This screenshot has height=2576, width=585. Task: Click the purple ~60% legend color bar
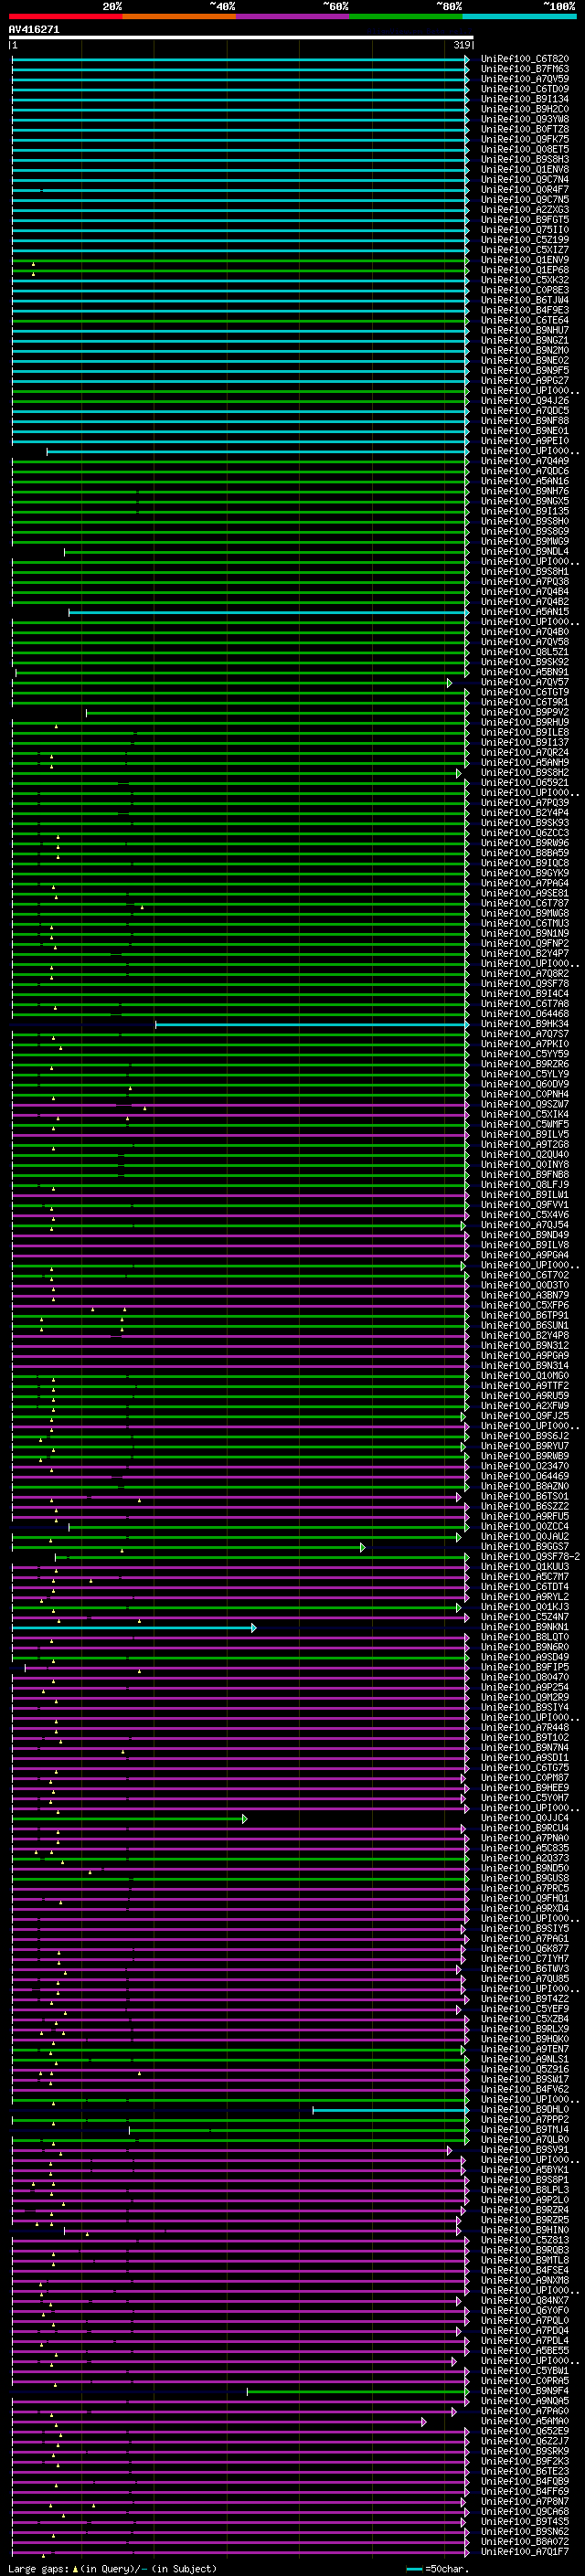[293, 16]
